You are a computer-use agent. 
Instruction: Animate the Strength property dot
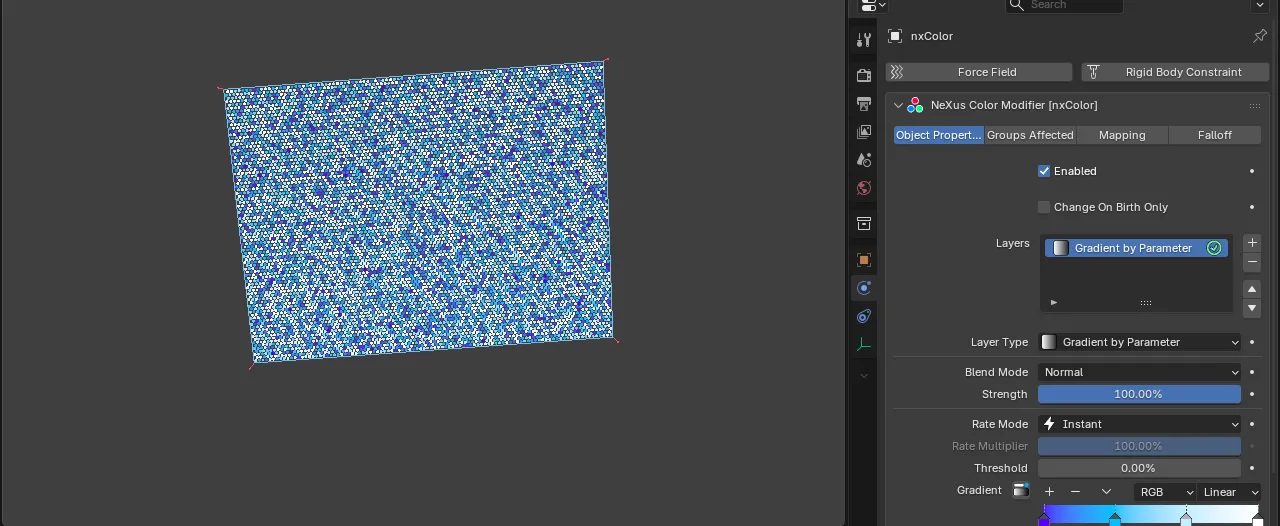(1252, 394)
